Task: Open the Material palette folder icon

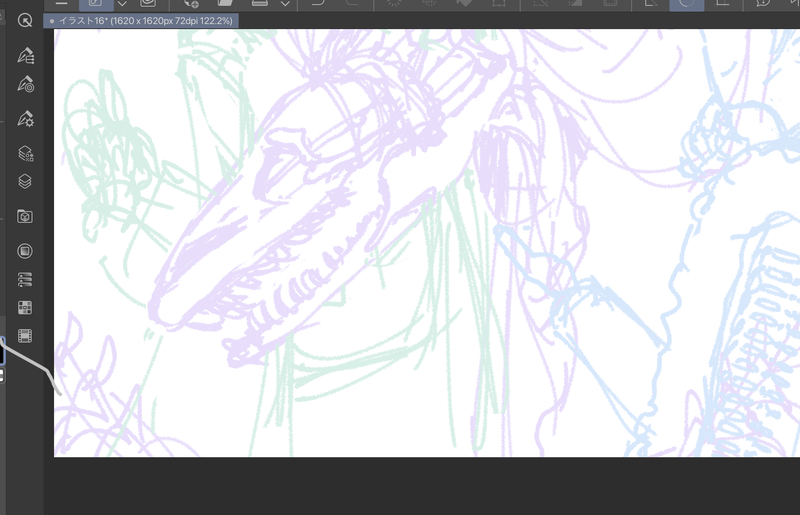Action: pyautogui.click(x=24, y=216)
